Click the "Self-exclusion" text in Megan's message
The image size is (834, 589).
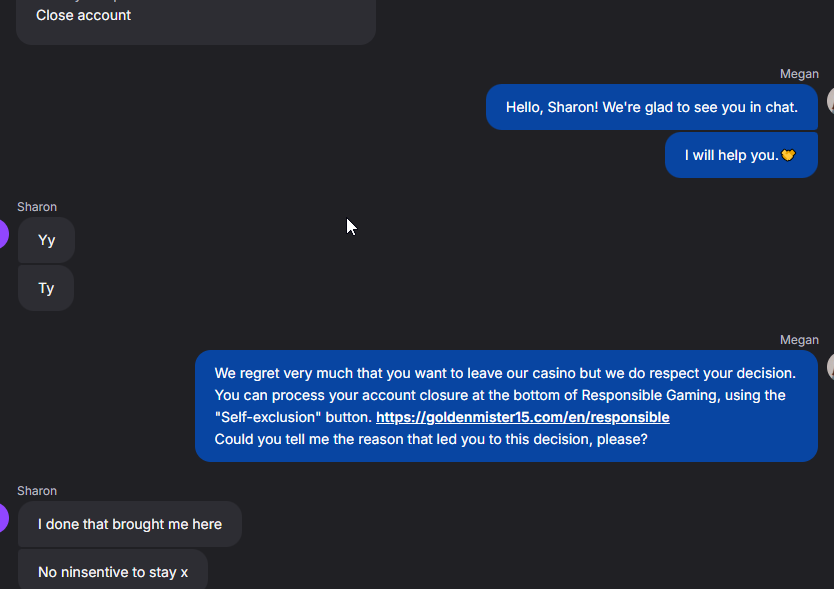tap(268, 417)
